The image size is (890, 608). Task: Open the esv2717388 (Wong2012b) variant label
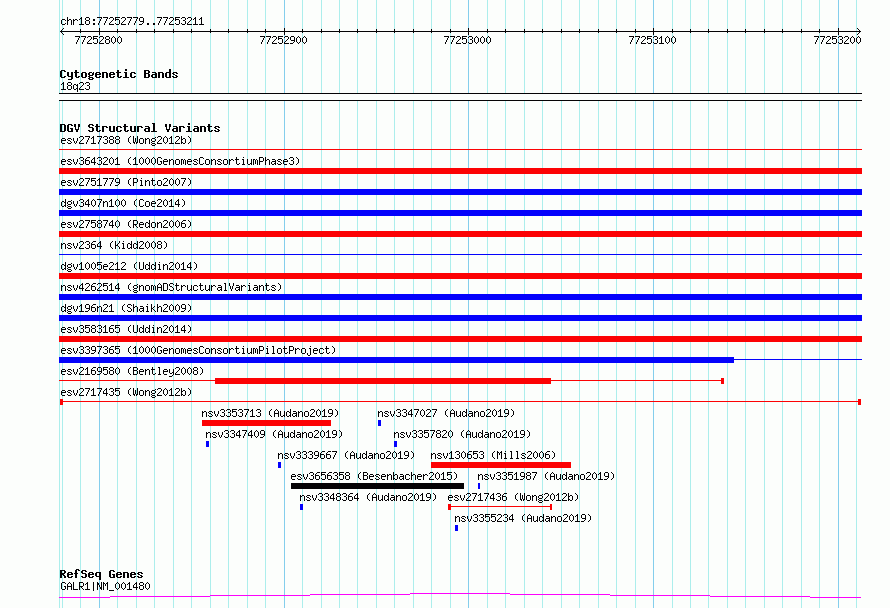coord(126,140)
